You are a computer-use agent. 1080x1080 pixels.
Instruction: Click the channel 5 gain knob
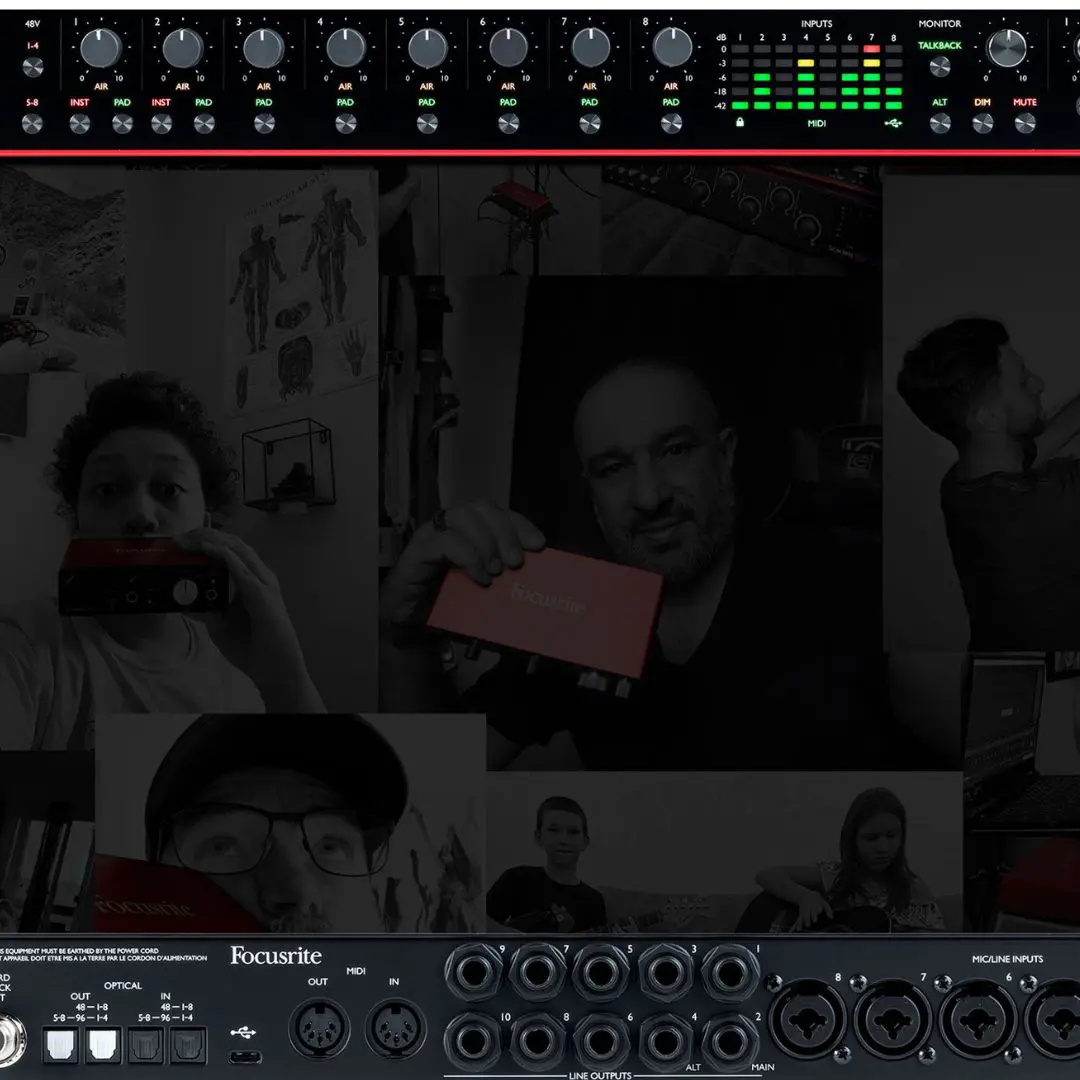tap(427, 48)
